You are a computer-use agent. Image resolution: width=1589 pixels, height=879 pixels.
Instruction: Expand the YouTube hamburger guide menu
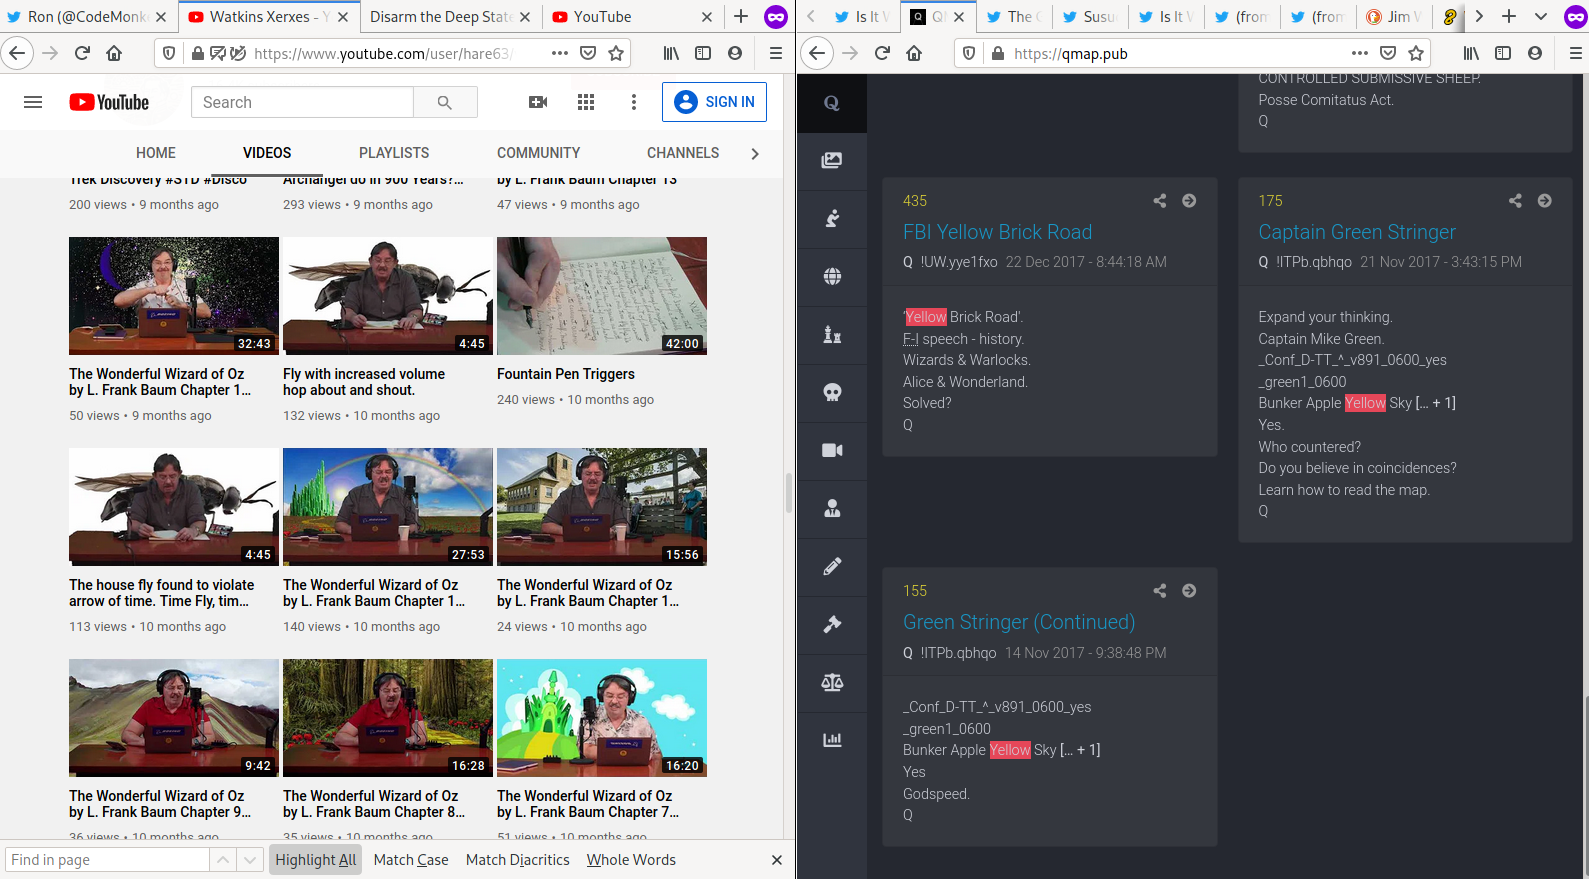coord(33,102)
